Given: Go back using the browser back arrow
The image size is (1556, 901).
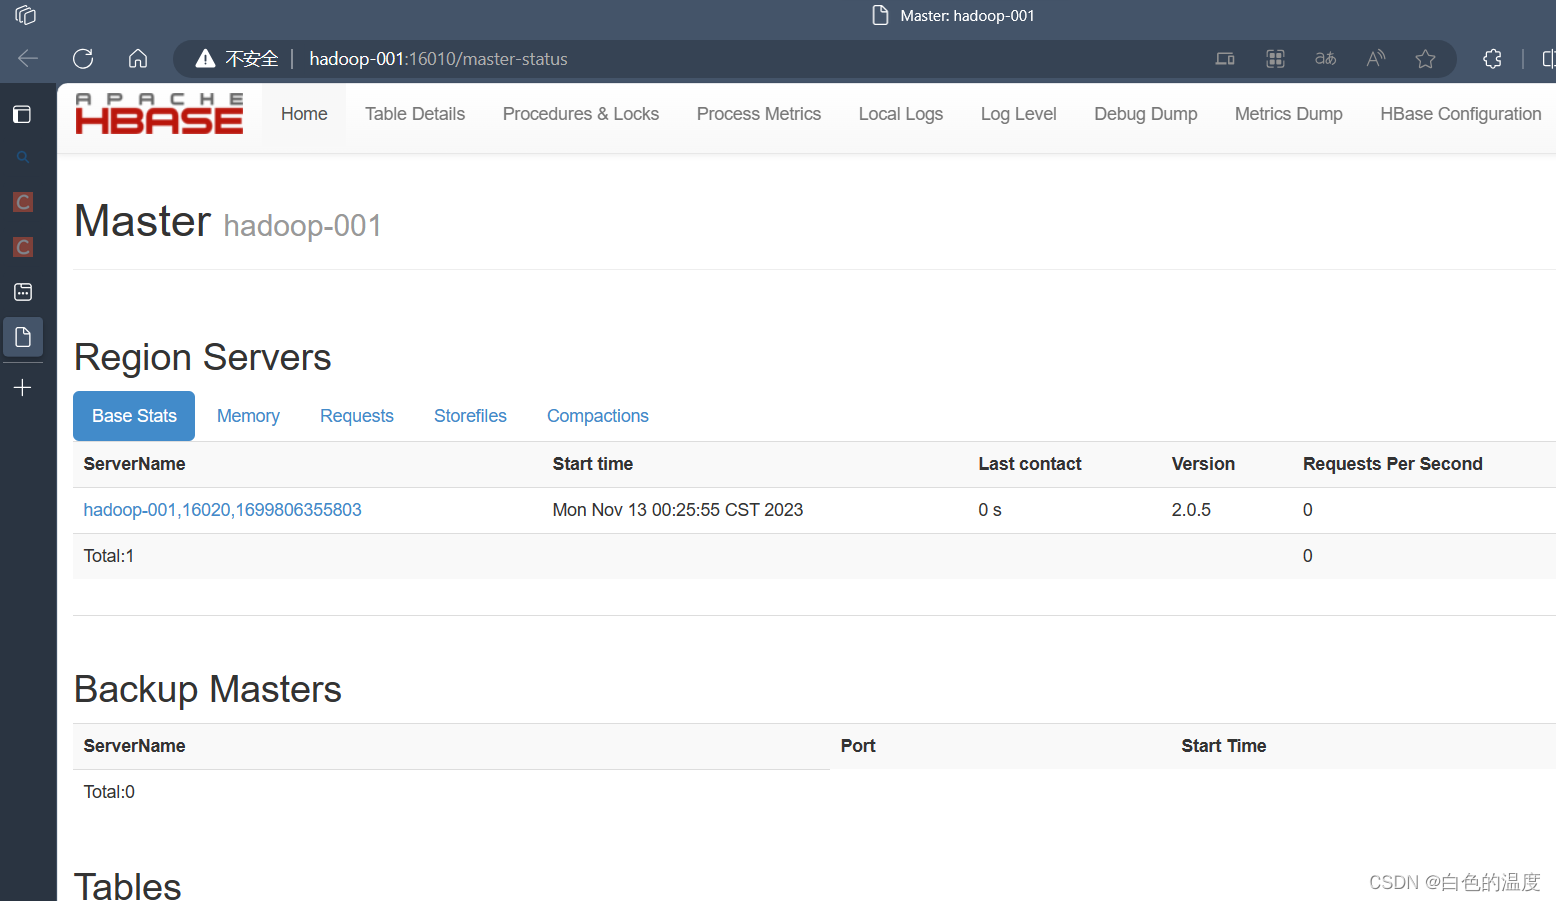Looking at the screenshot, I should [28, 58].
